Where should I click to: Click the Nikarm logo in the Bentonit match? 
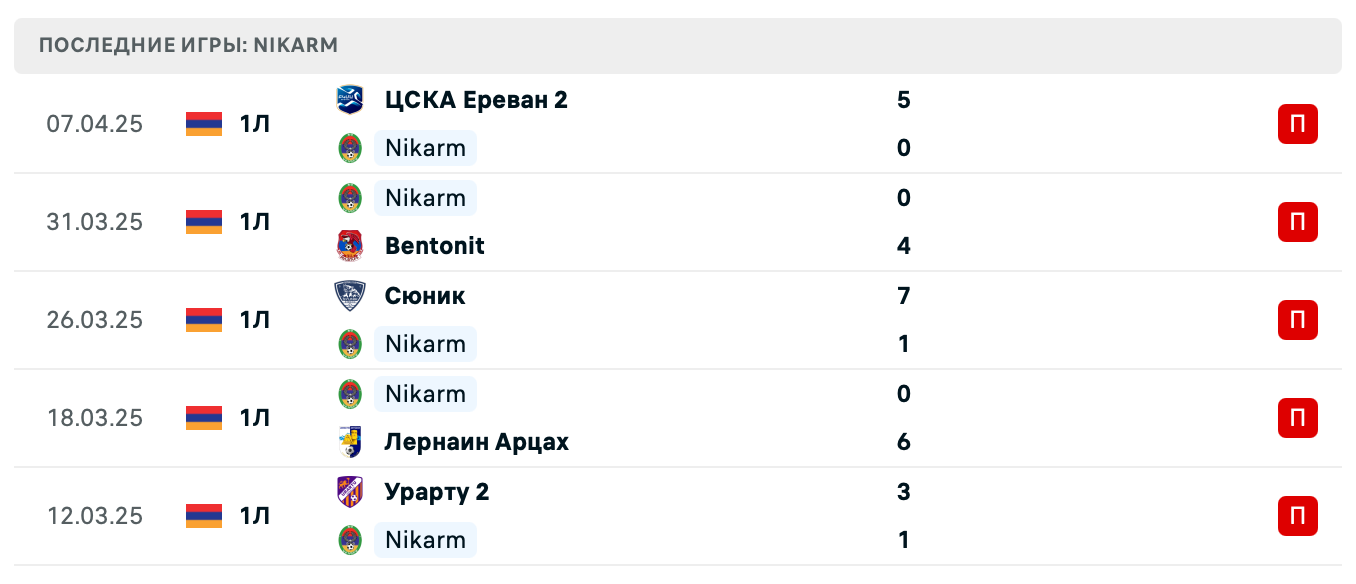coord(351,197)
